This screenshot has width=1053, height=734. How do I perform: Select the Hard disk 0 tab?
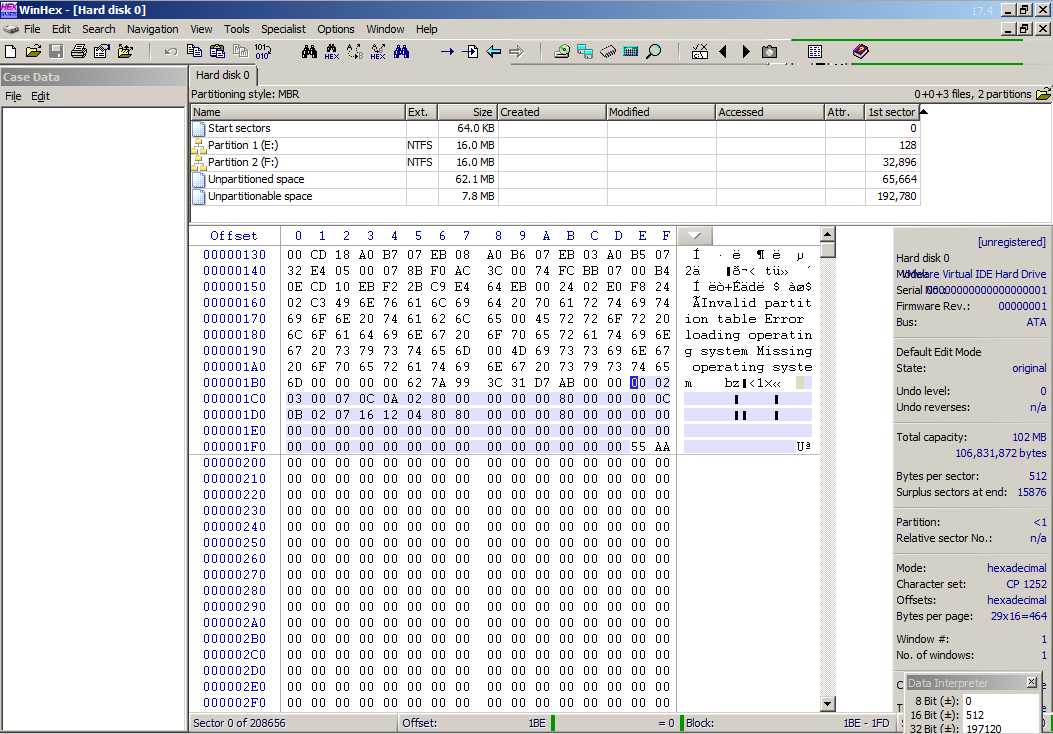point(223,75)
